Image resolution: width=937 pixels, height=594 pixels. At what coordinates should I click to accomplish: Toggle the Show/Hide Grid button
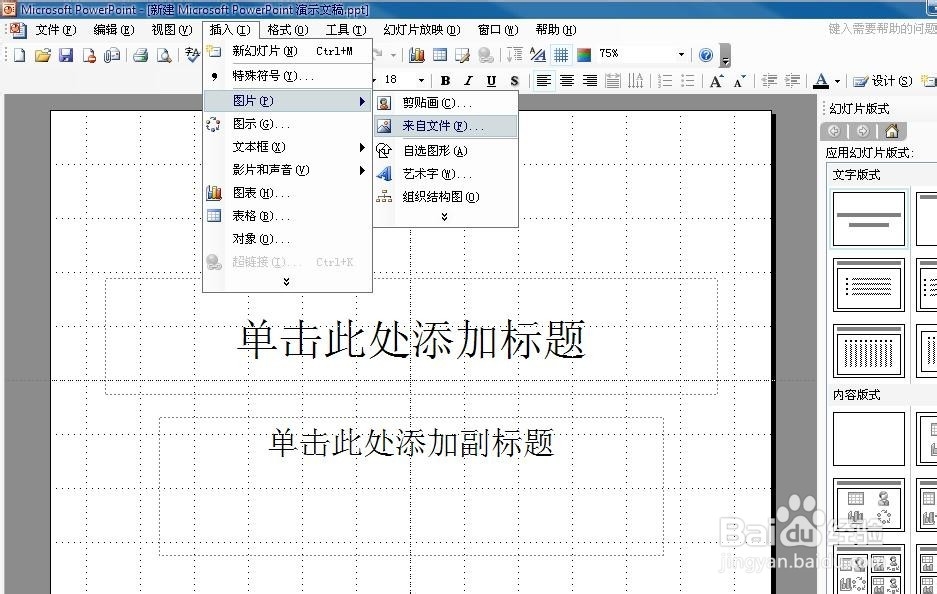point(561,55)
